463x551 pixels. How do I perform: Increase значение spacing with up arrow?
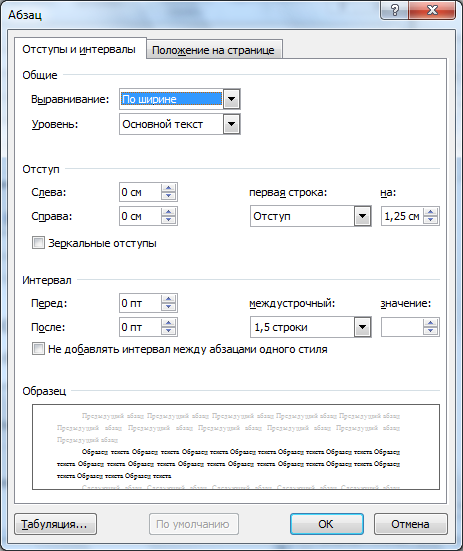click(431, 323)
